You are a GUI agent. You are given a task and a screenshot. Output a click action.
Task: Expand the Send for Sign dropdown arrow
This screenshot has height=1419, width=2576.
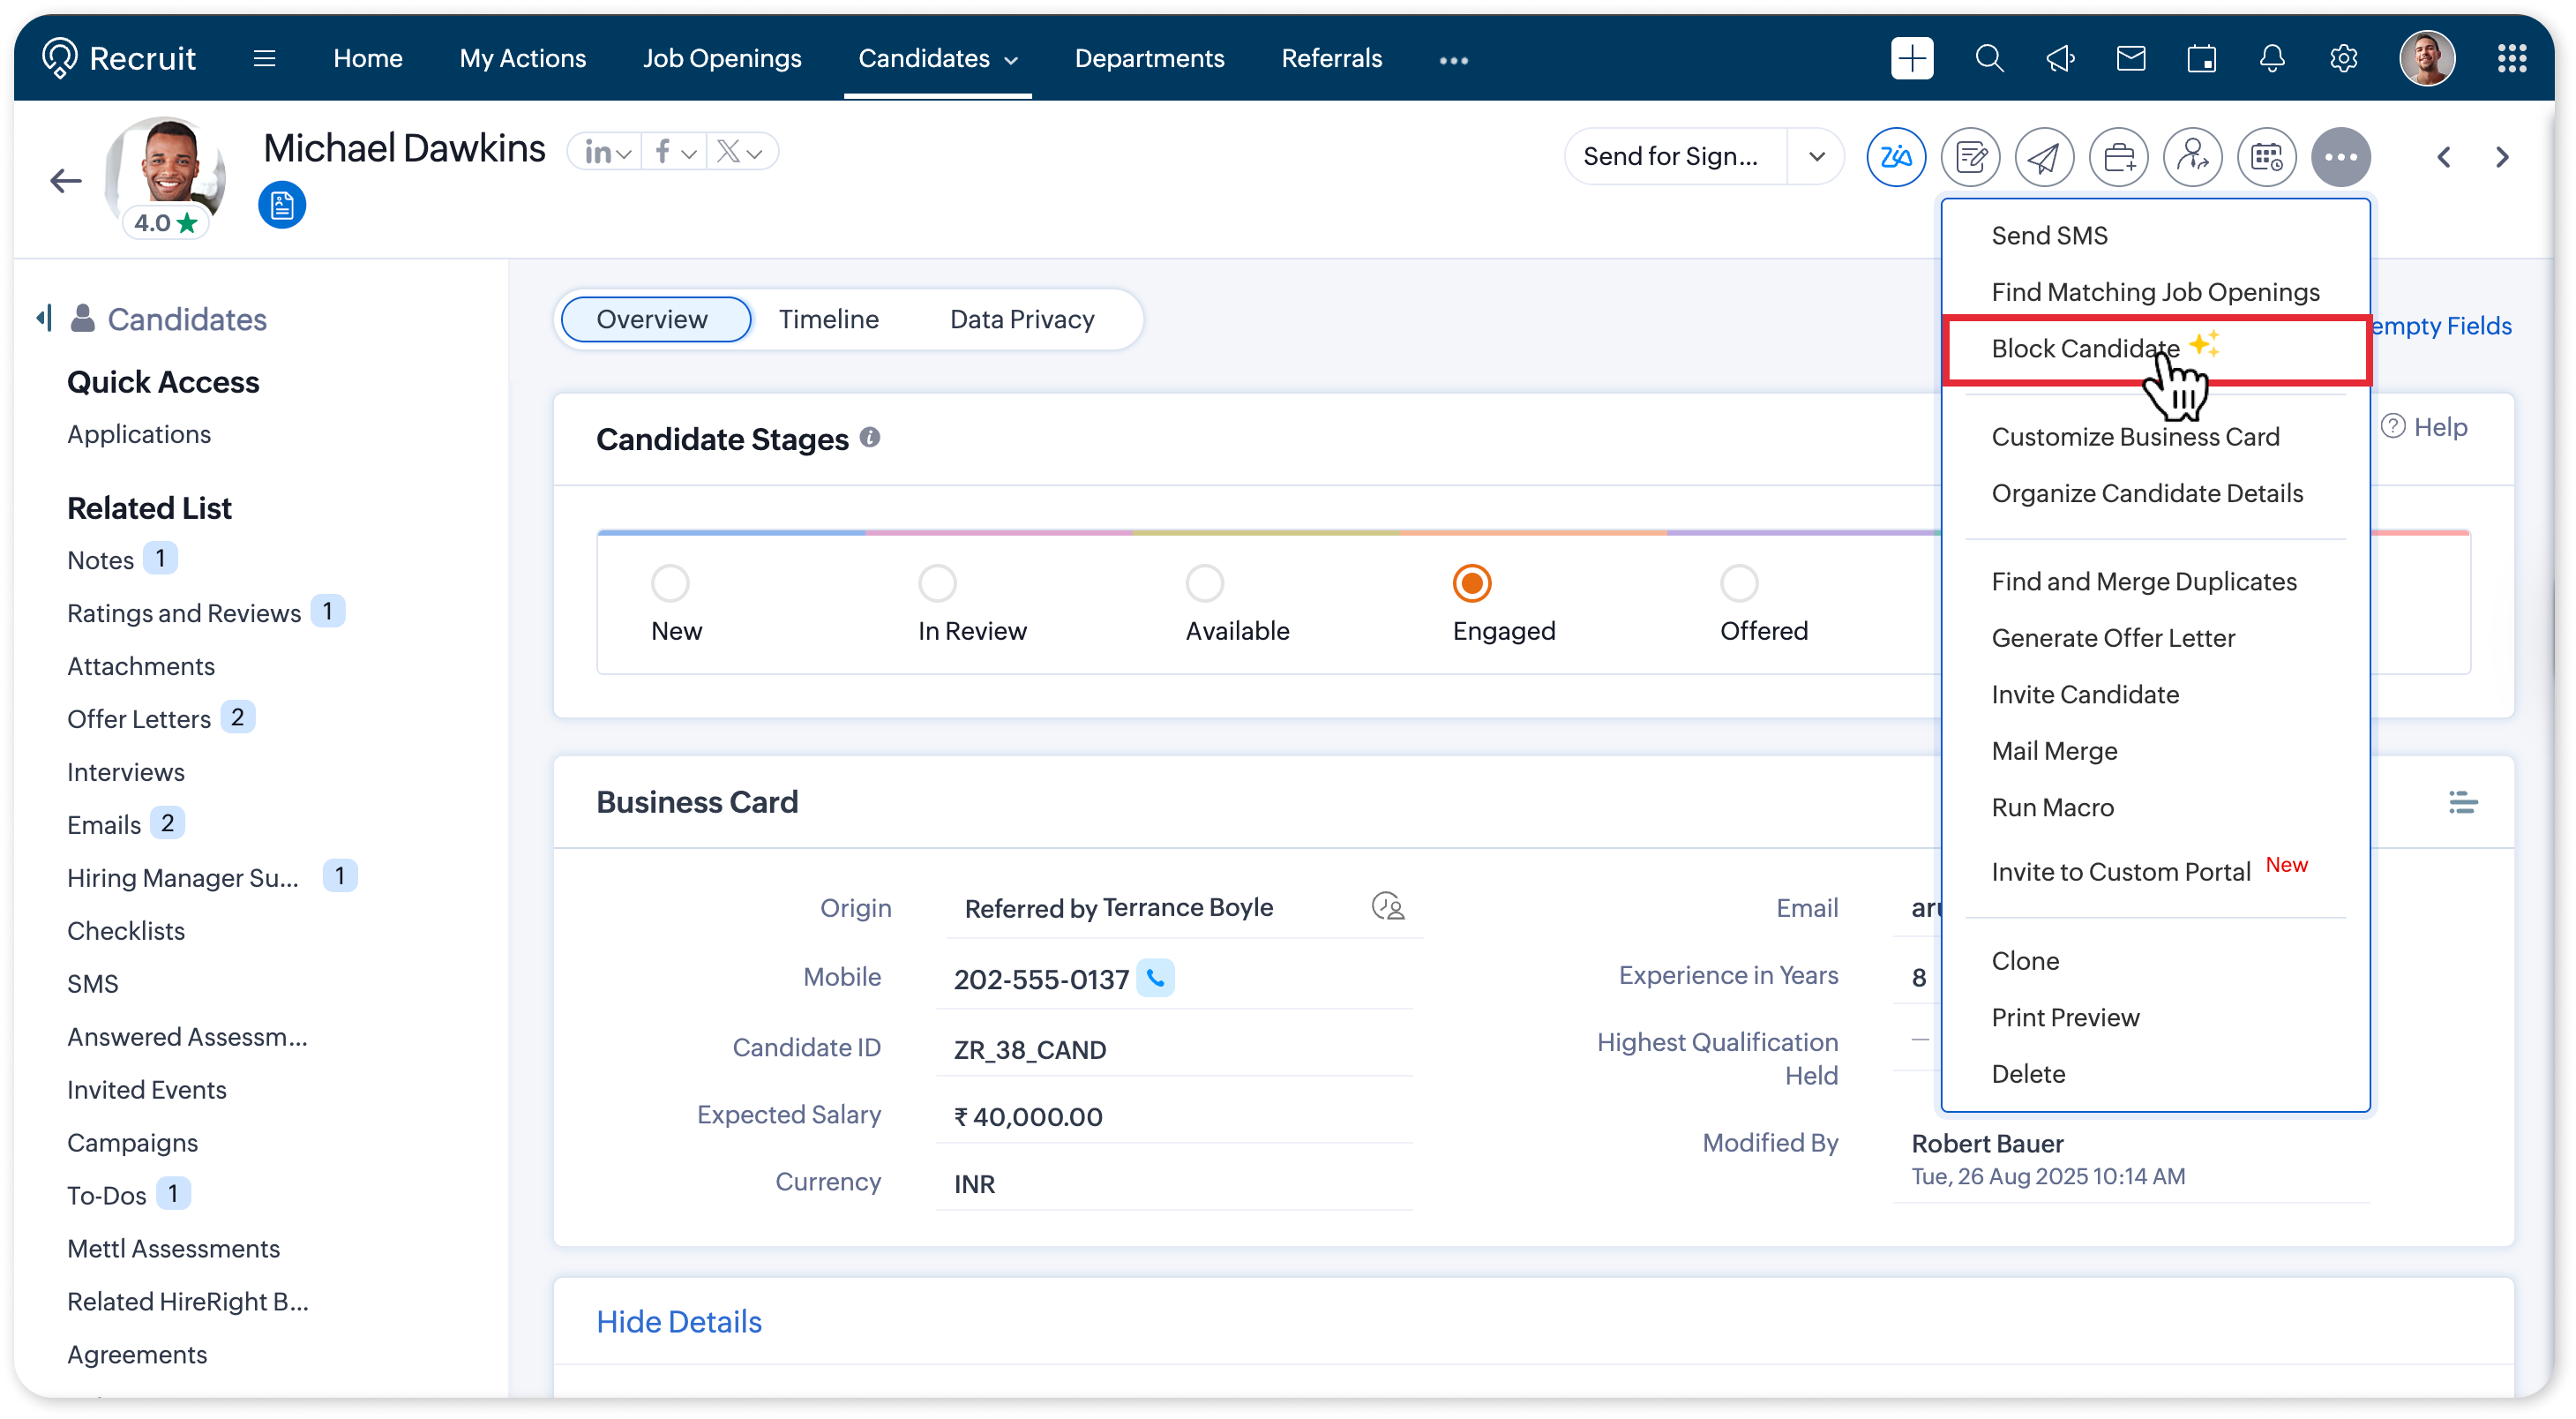[x=1816, y=157]
